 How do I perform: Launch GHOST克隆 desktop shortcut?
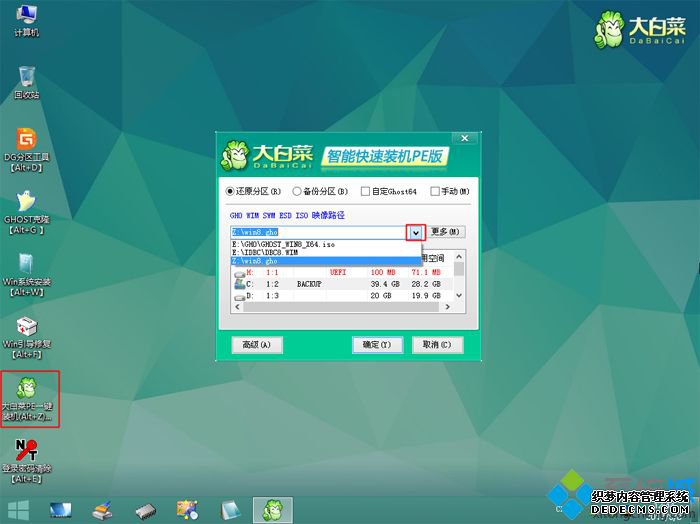tap(27, 212)
